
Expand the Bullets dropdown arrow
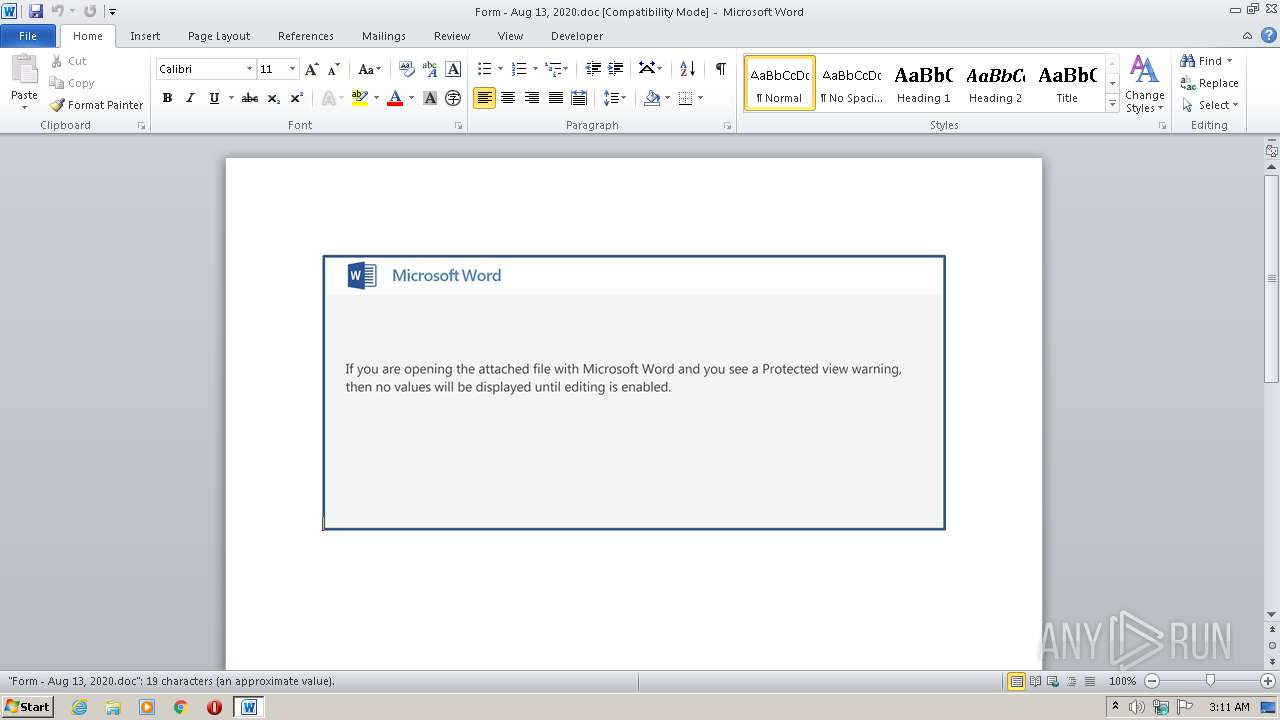pos(500,69)
